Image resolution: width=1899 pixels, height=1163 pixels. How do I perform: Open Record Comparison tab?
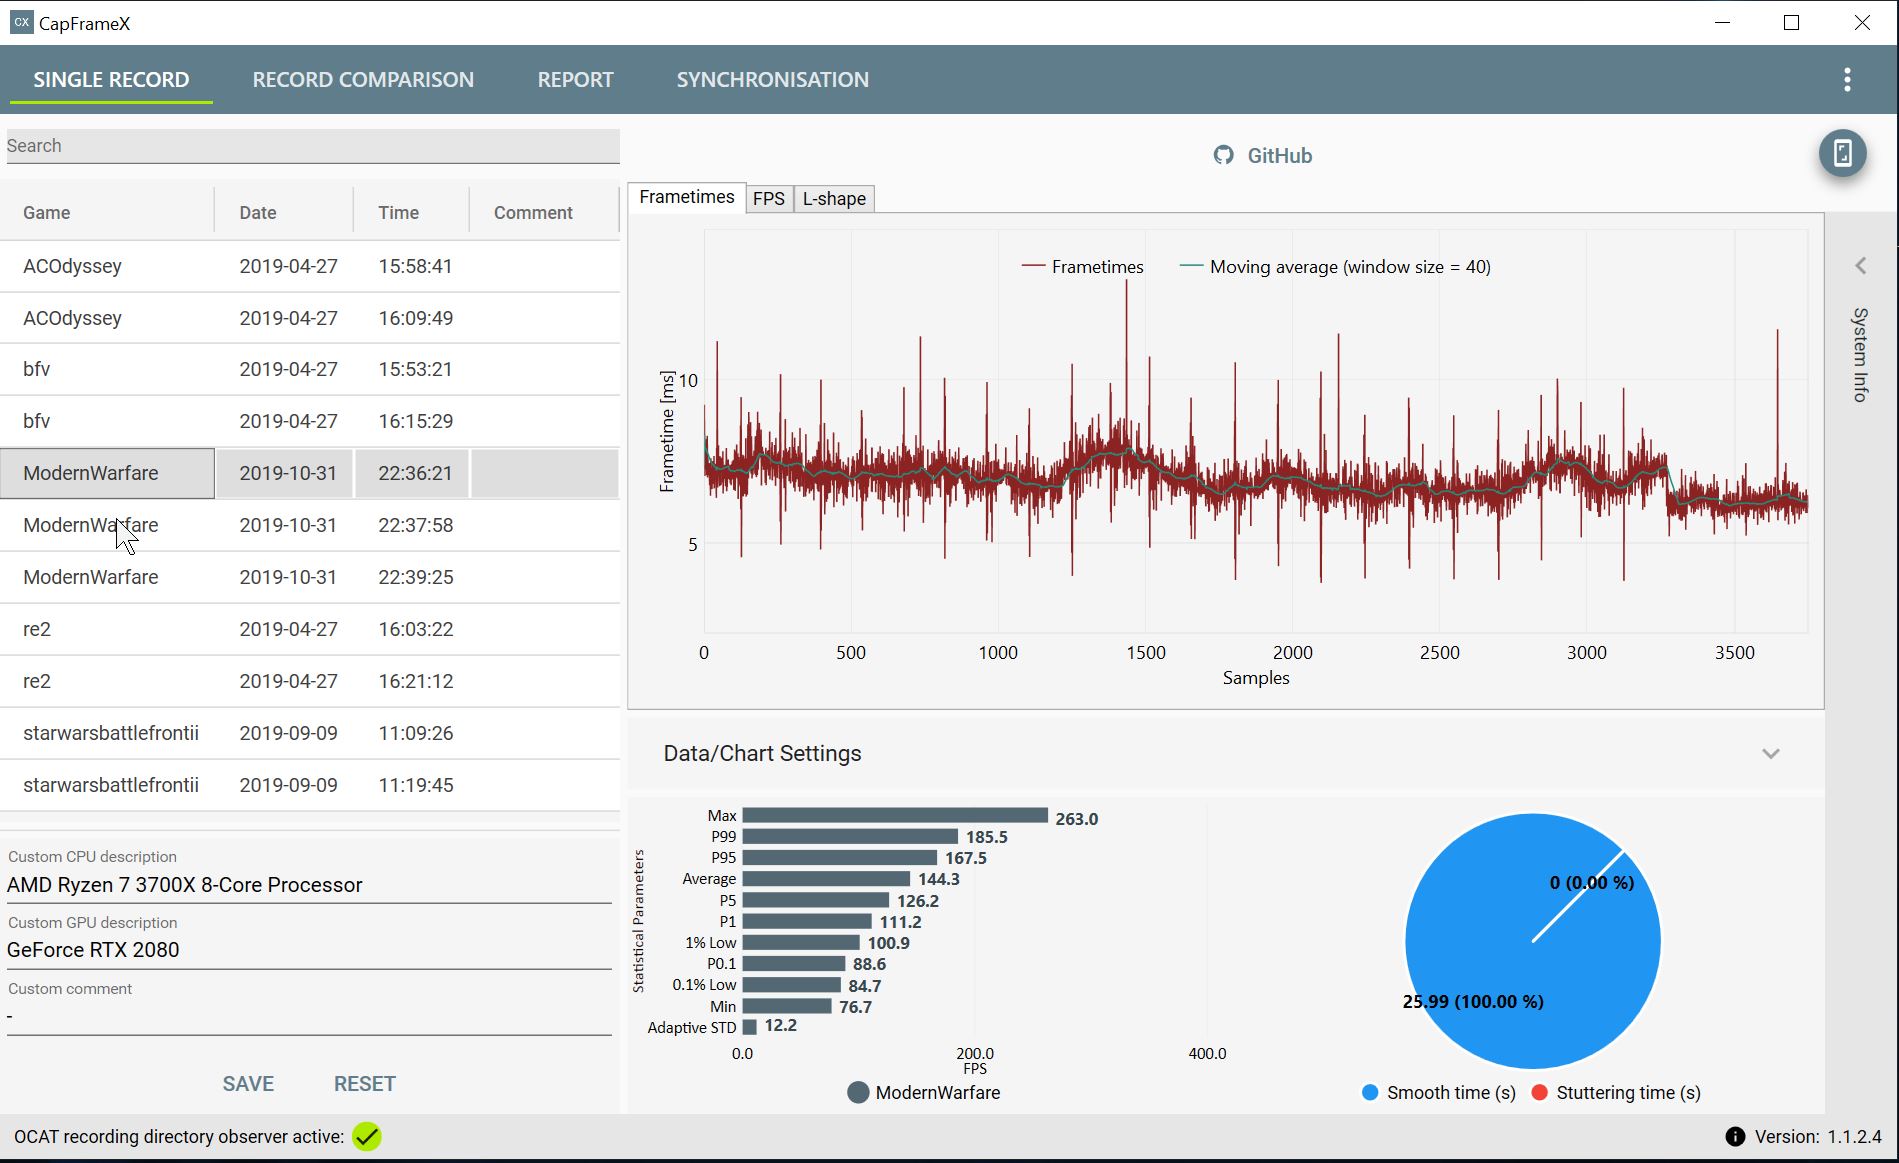363,80
